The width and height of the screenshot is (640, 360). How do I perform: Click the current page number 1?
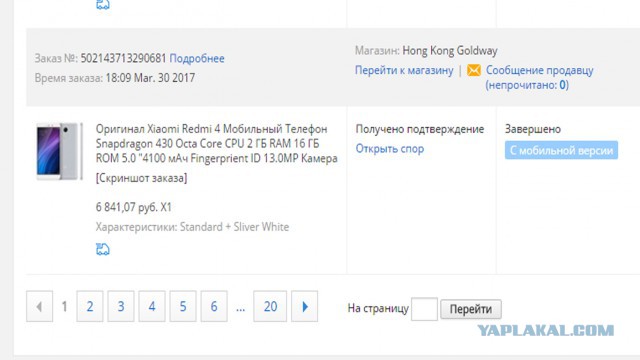64,306
